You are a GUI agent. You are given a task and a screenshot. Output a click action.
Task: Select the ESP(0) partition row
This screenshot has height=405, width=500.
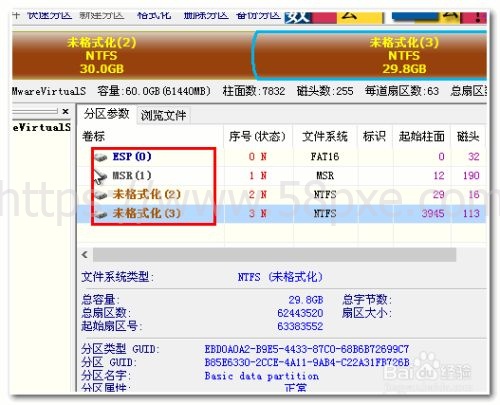coord(281,157)
